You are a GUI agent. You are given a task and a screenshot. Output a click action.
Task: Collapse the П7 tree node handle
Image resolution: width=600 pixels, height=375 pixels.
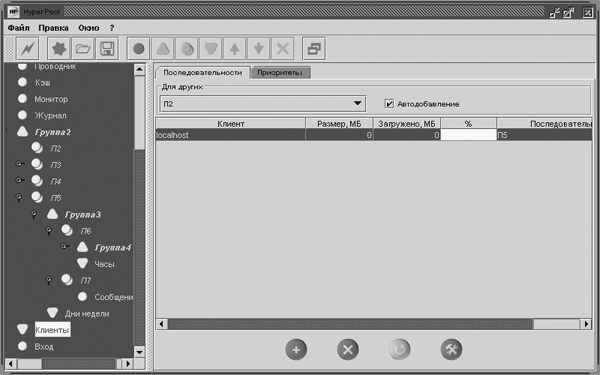[x=49, y=280]
